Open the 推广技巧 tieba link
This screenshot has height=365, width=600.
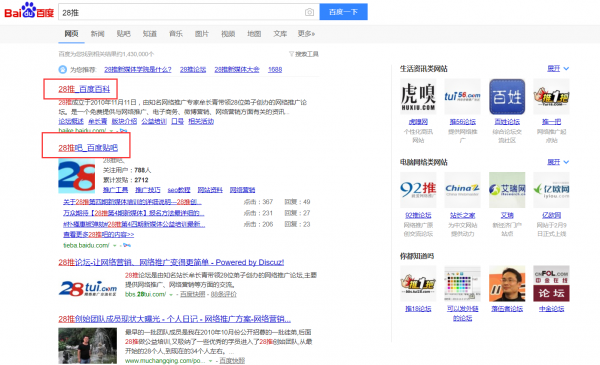148,190
